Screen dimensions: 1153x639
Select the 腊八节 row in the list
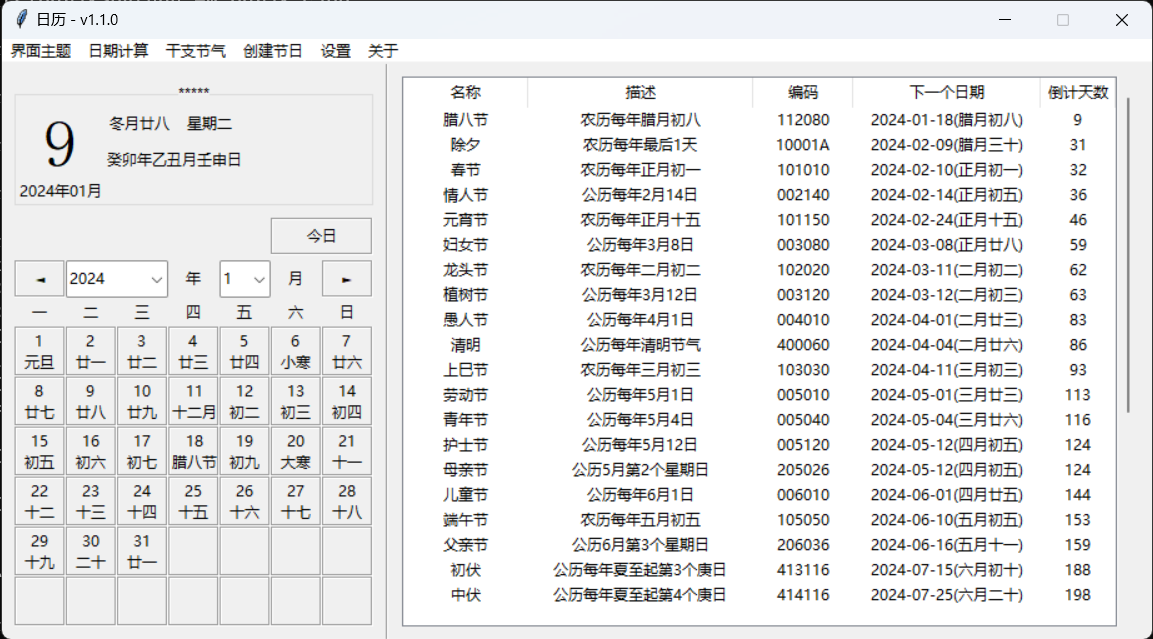tap(760, 120)
